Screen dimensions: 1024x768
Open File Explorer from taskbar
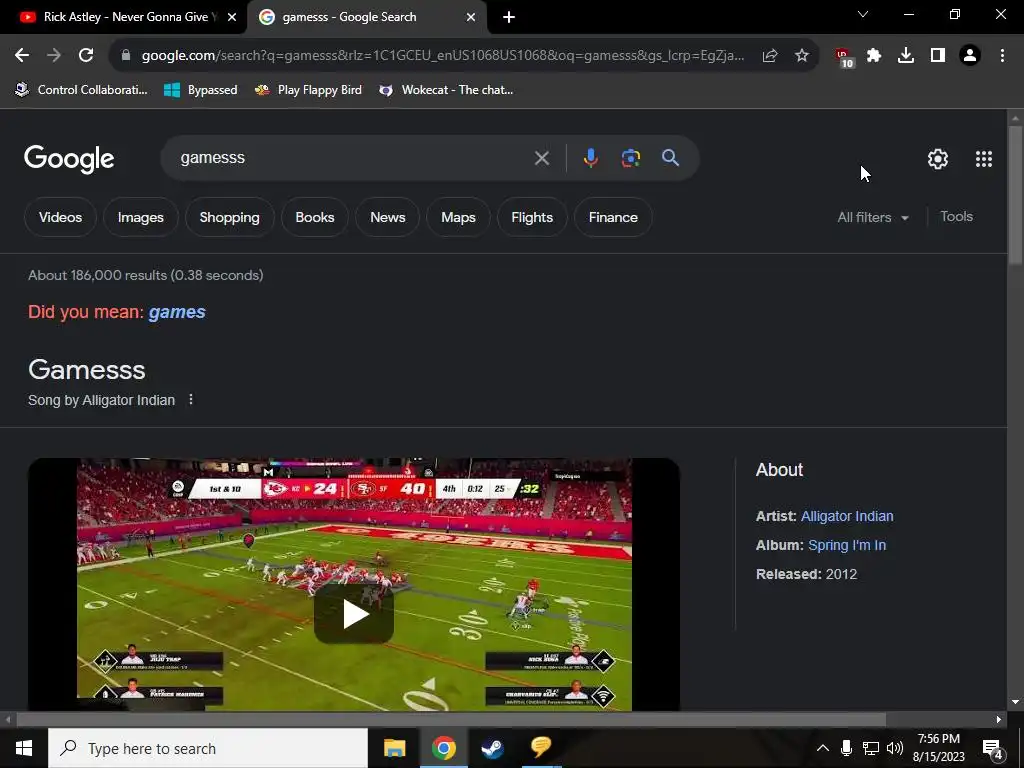(394, 748)
